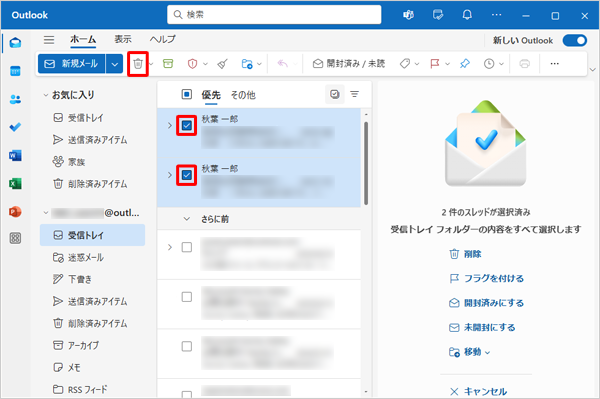Screen dimensions: 600x399
Task: Click the message list scrollbar thumb
Action: [366, 163]
